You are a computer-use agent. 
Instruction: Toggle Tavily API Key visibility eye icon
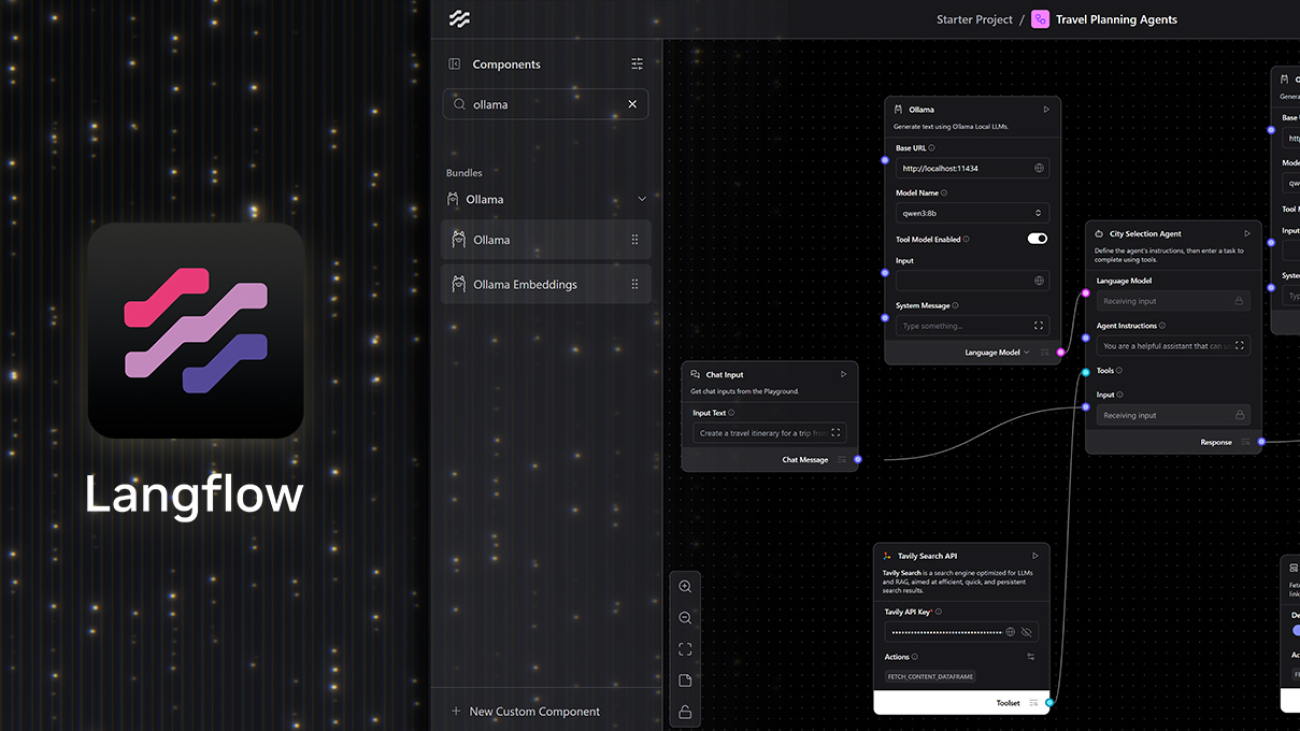[1026, 632]
